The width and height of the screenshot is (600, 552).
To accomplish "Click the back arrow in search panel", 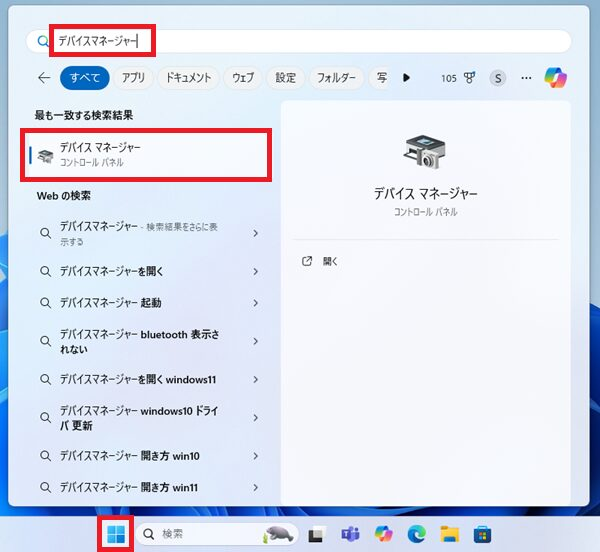I will (44, 78).
